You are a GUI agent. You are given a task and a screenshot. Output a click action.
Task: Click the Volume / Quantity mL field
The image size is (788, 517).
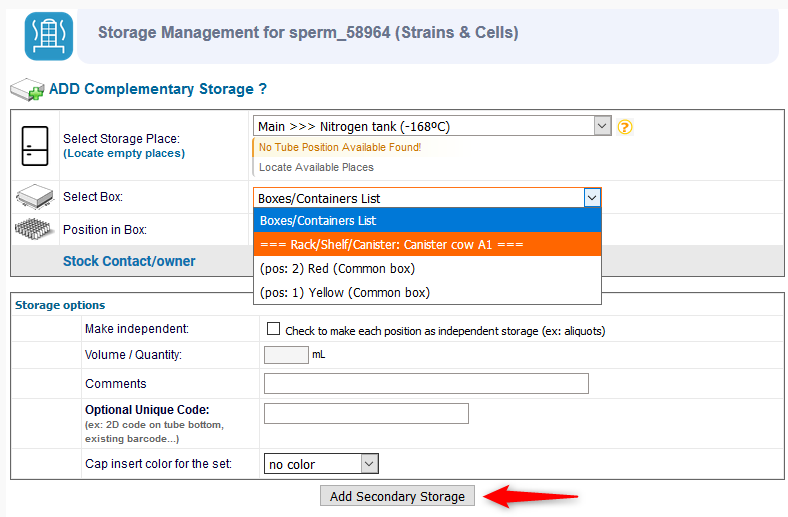286,355
